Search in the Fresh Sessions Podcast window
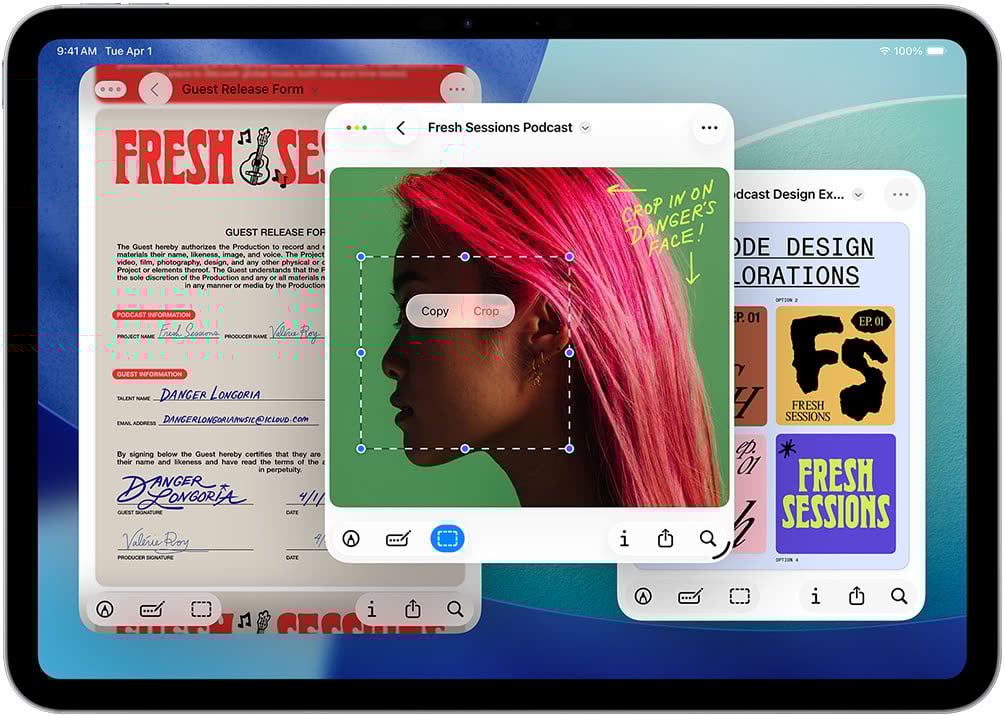 (708, 539)
